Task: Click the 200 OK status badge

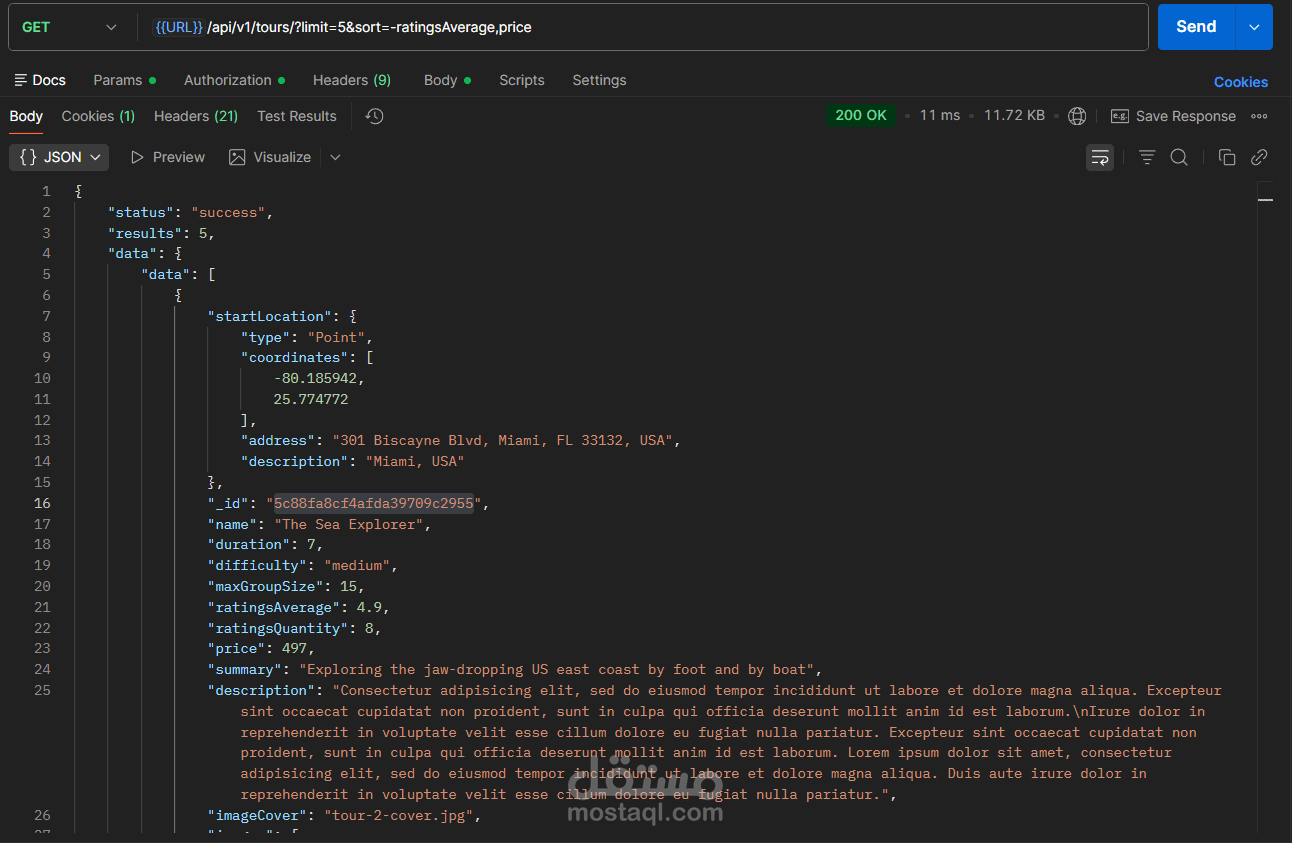Action: tap(861, 115)
